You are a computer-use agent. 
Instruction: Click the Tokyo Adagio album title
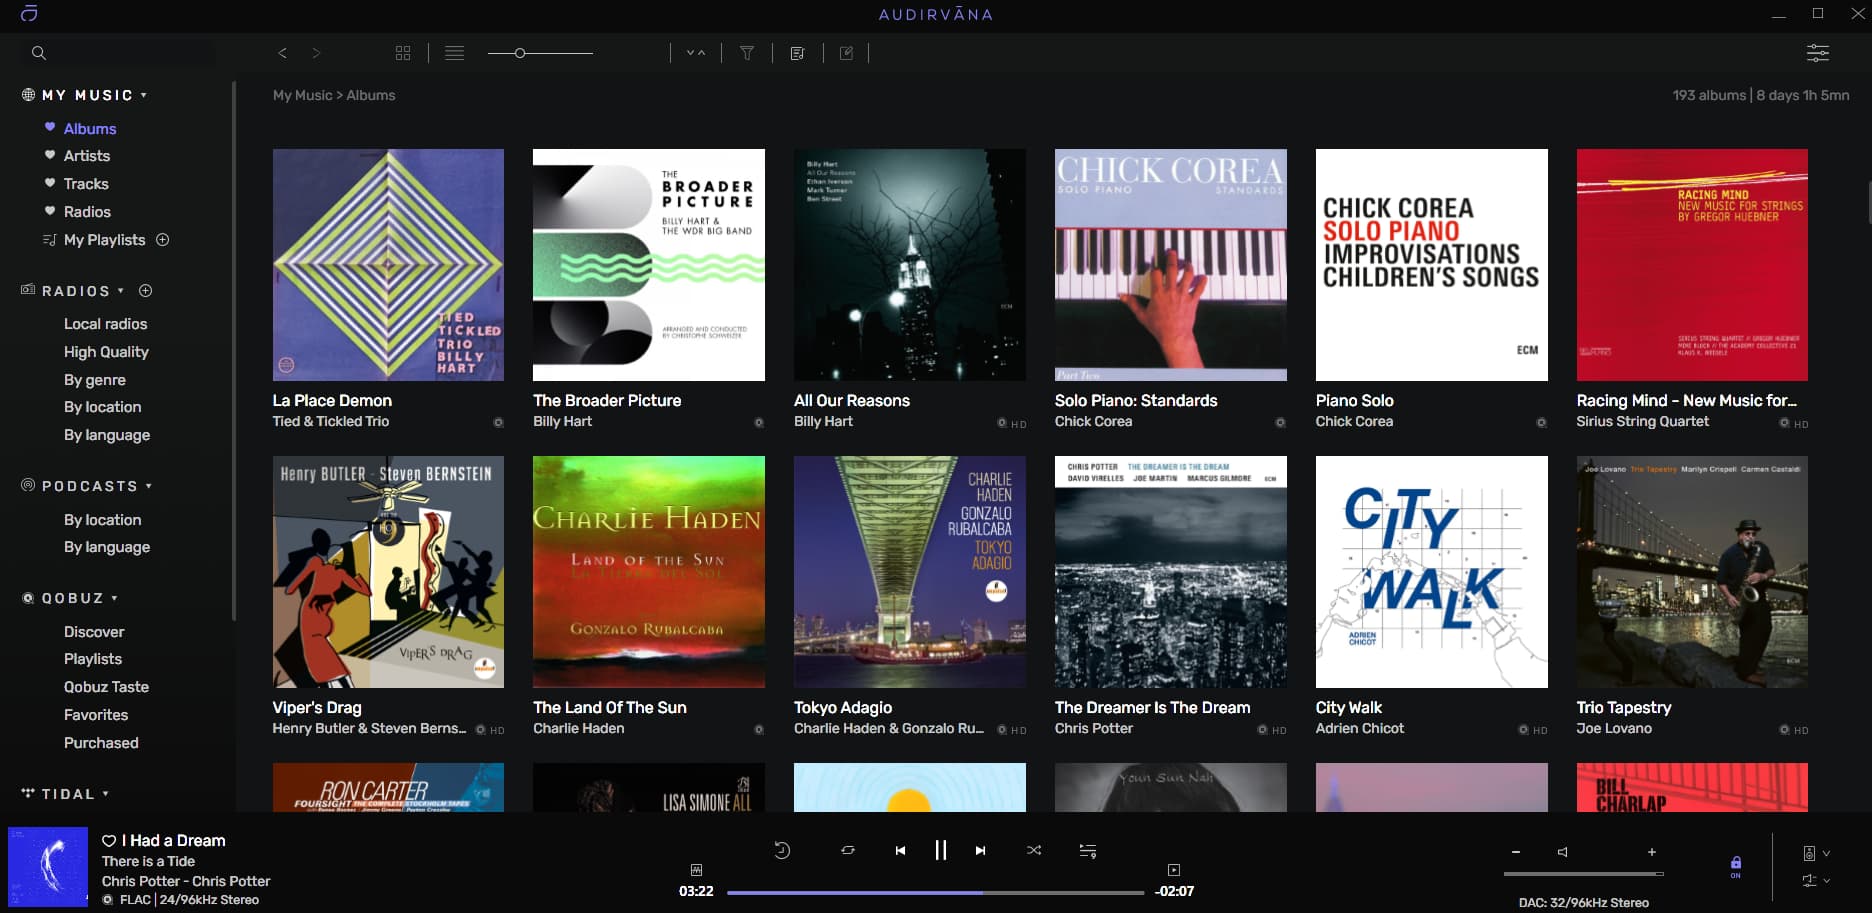843,707
